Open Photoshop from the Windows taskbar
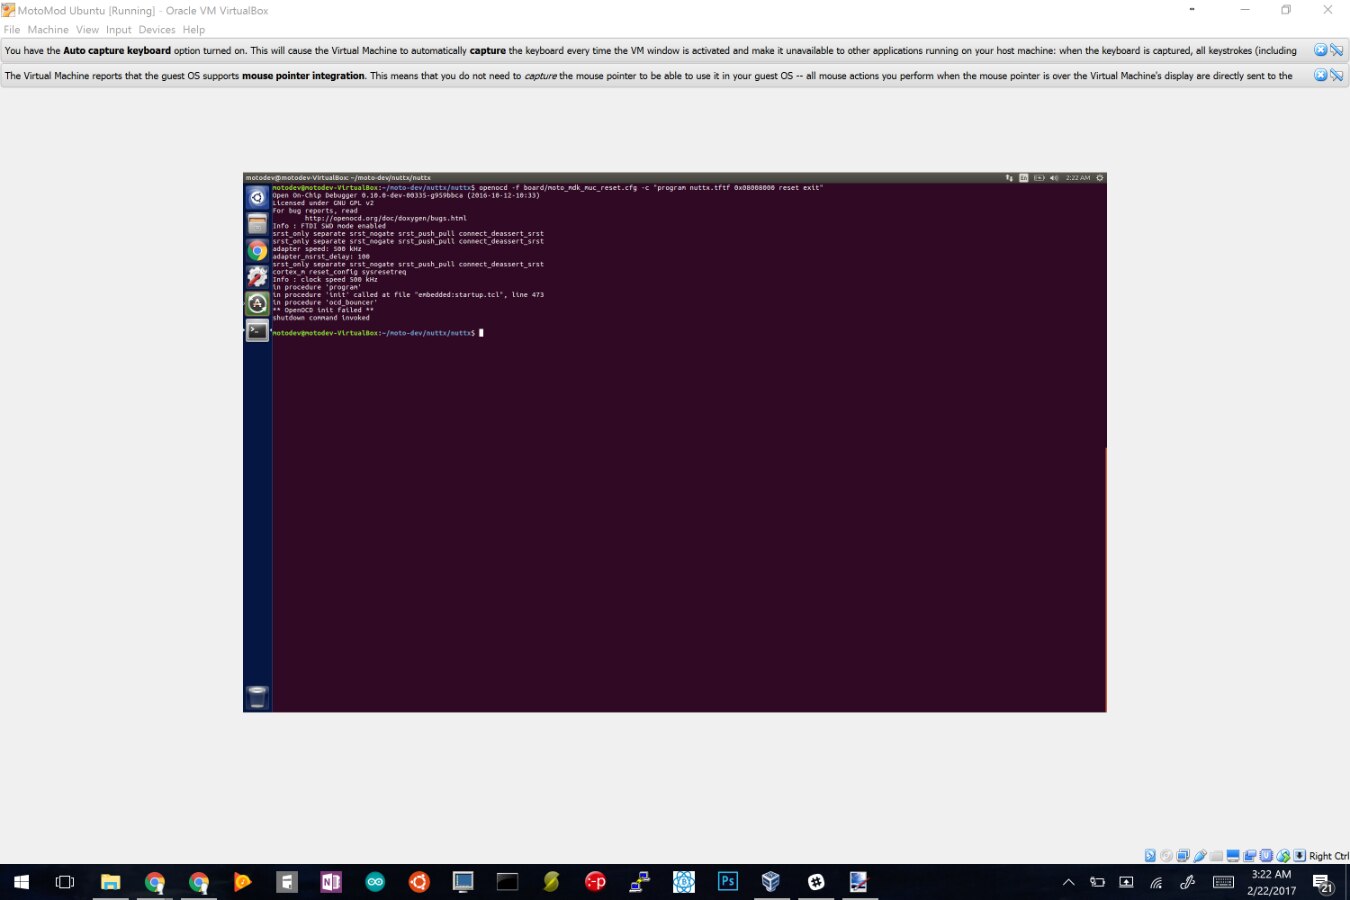The height and width of the screenshot is (900, 1350). pos(727,882)
